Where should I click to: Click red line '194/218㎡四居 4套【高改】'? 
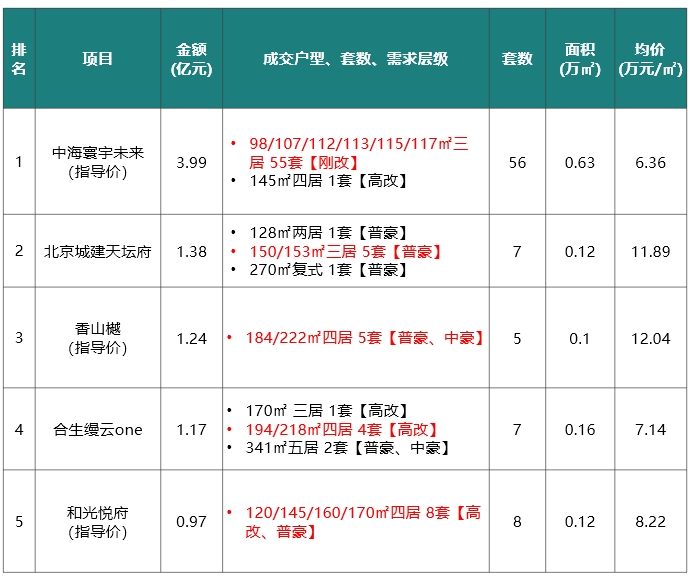[x=343, y=429]
